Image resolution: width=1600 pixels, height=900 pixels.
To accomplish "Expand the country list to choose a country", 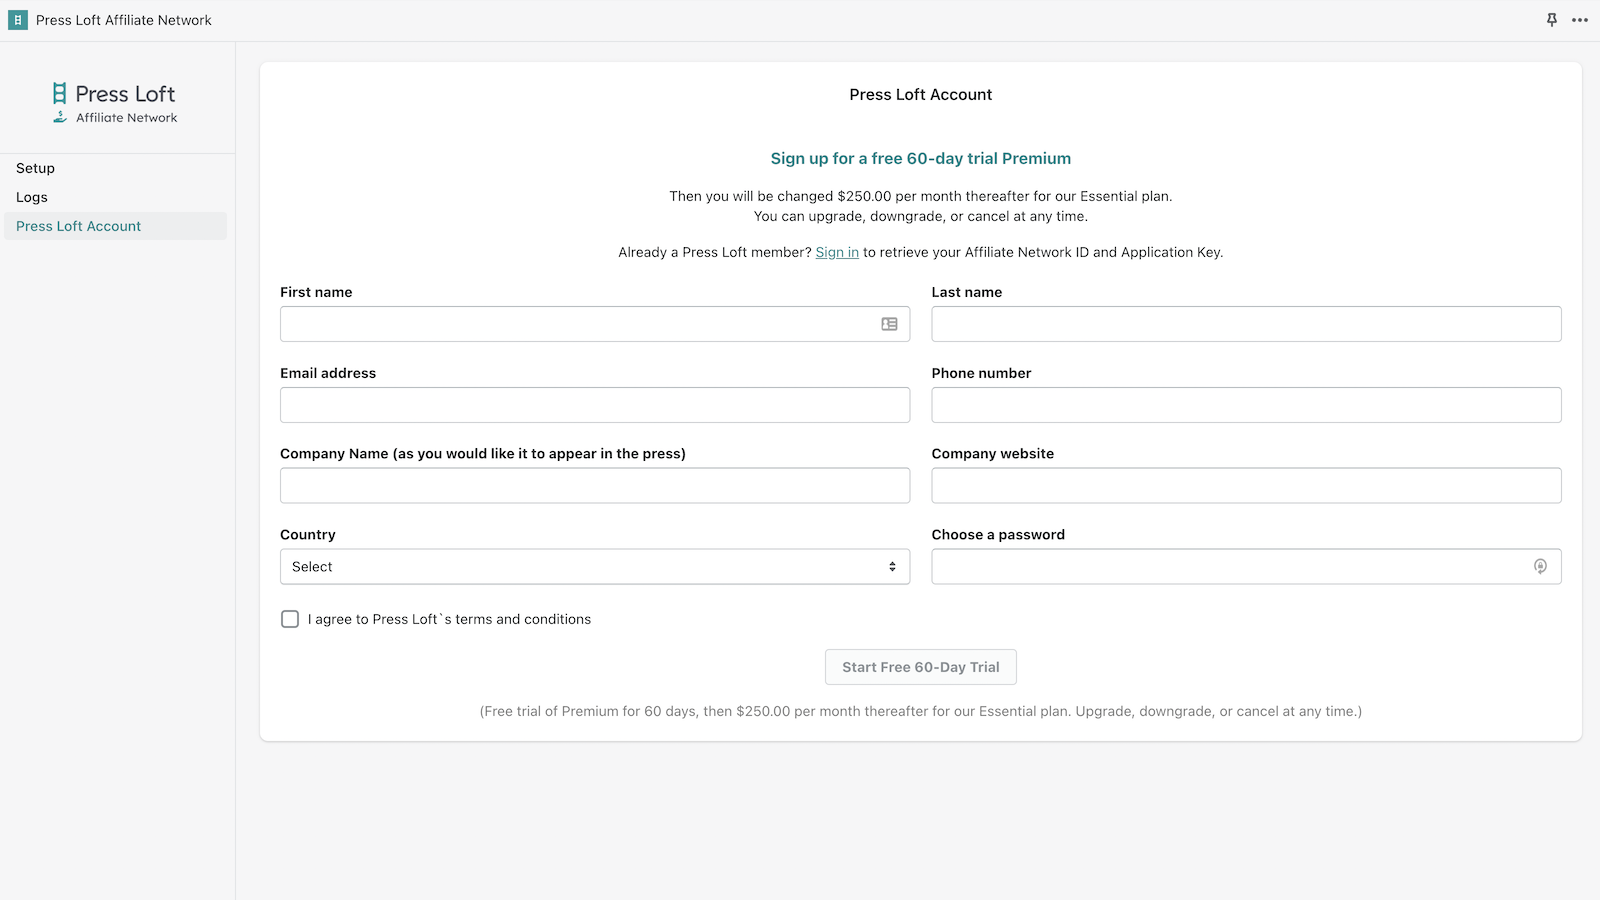I will [x=594, y=566].
